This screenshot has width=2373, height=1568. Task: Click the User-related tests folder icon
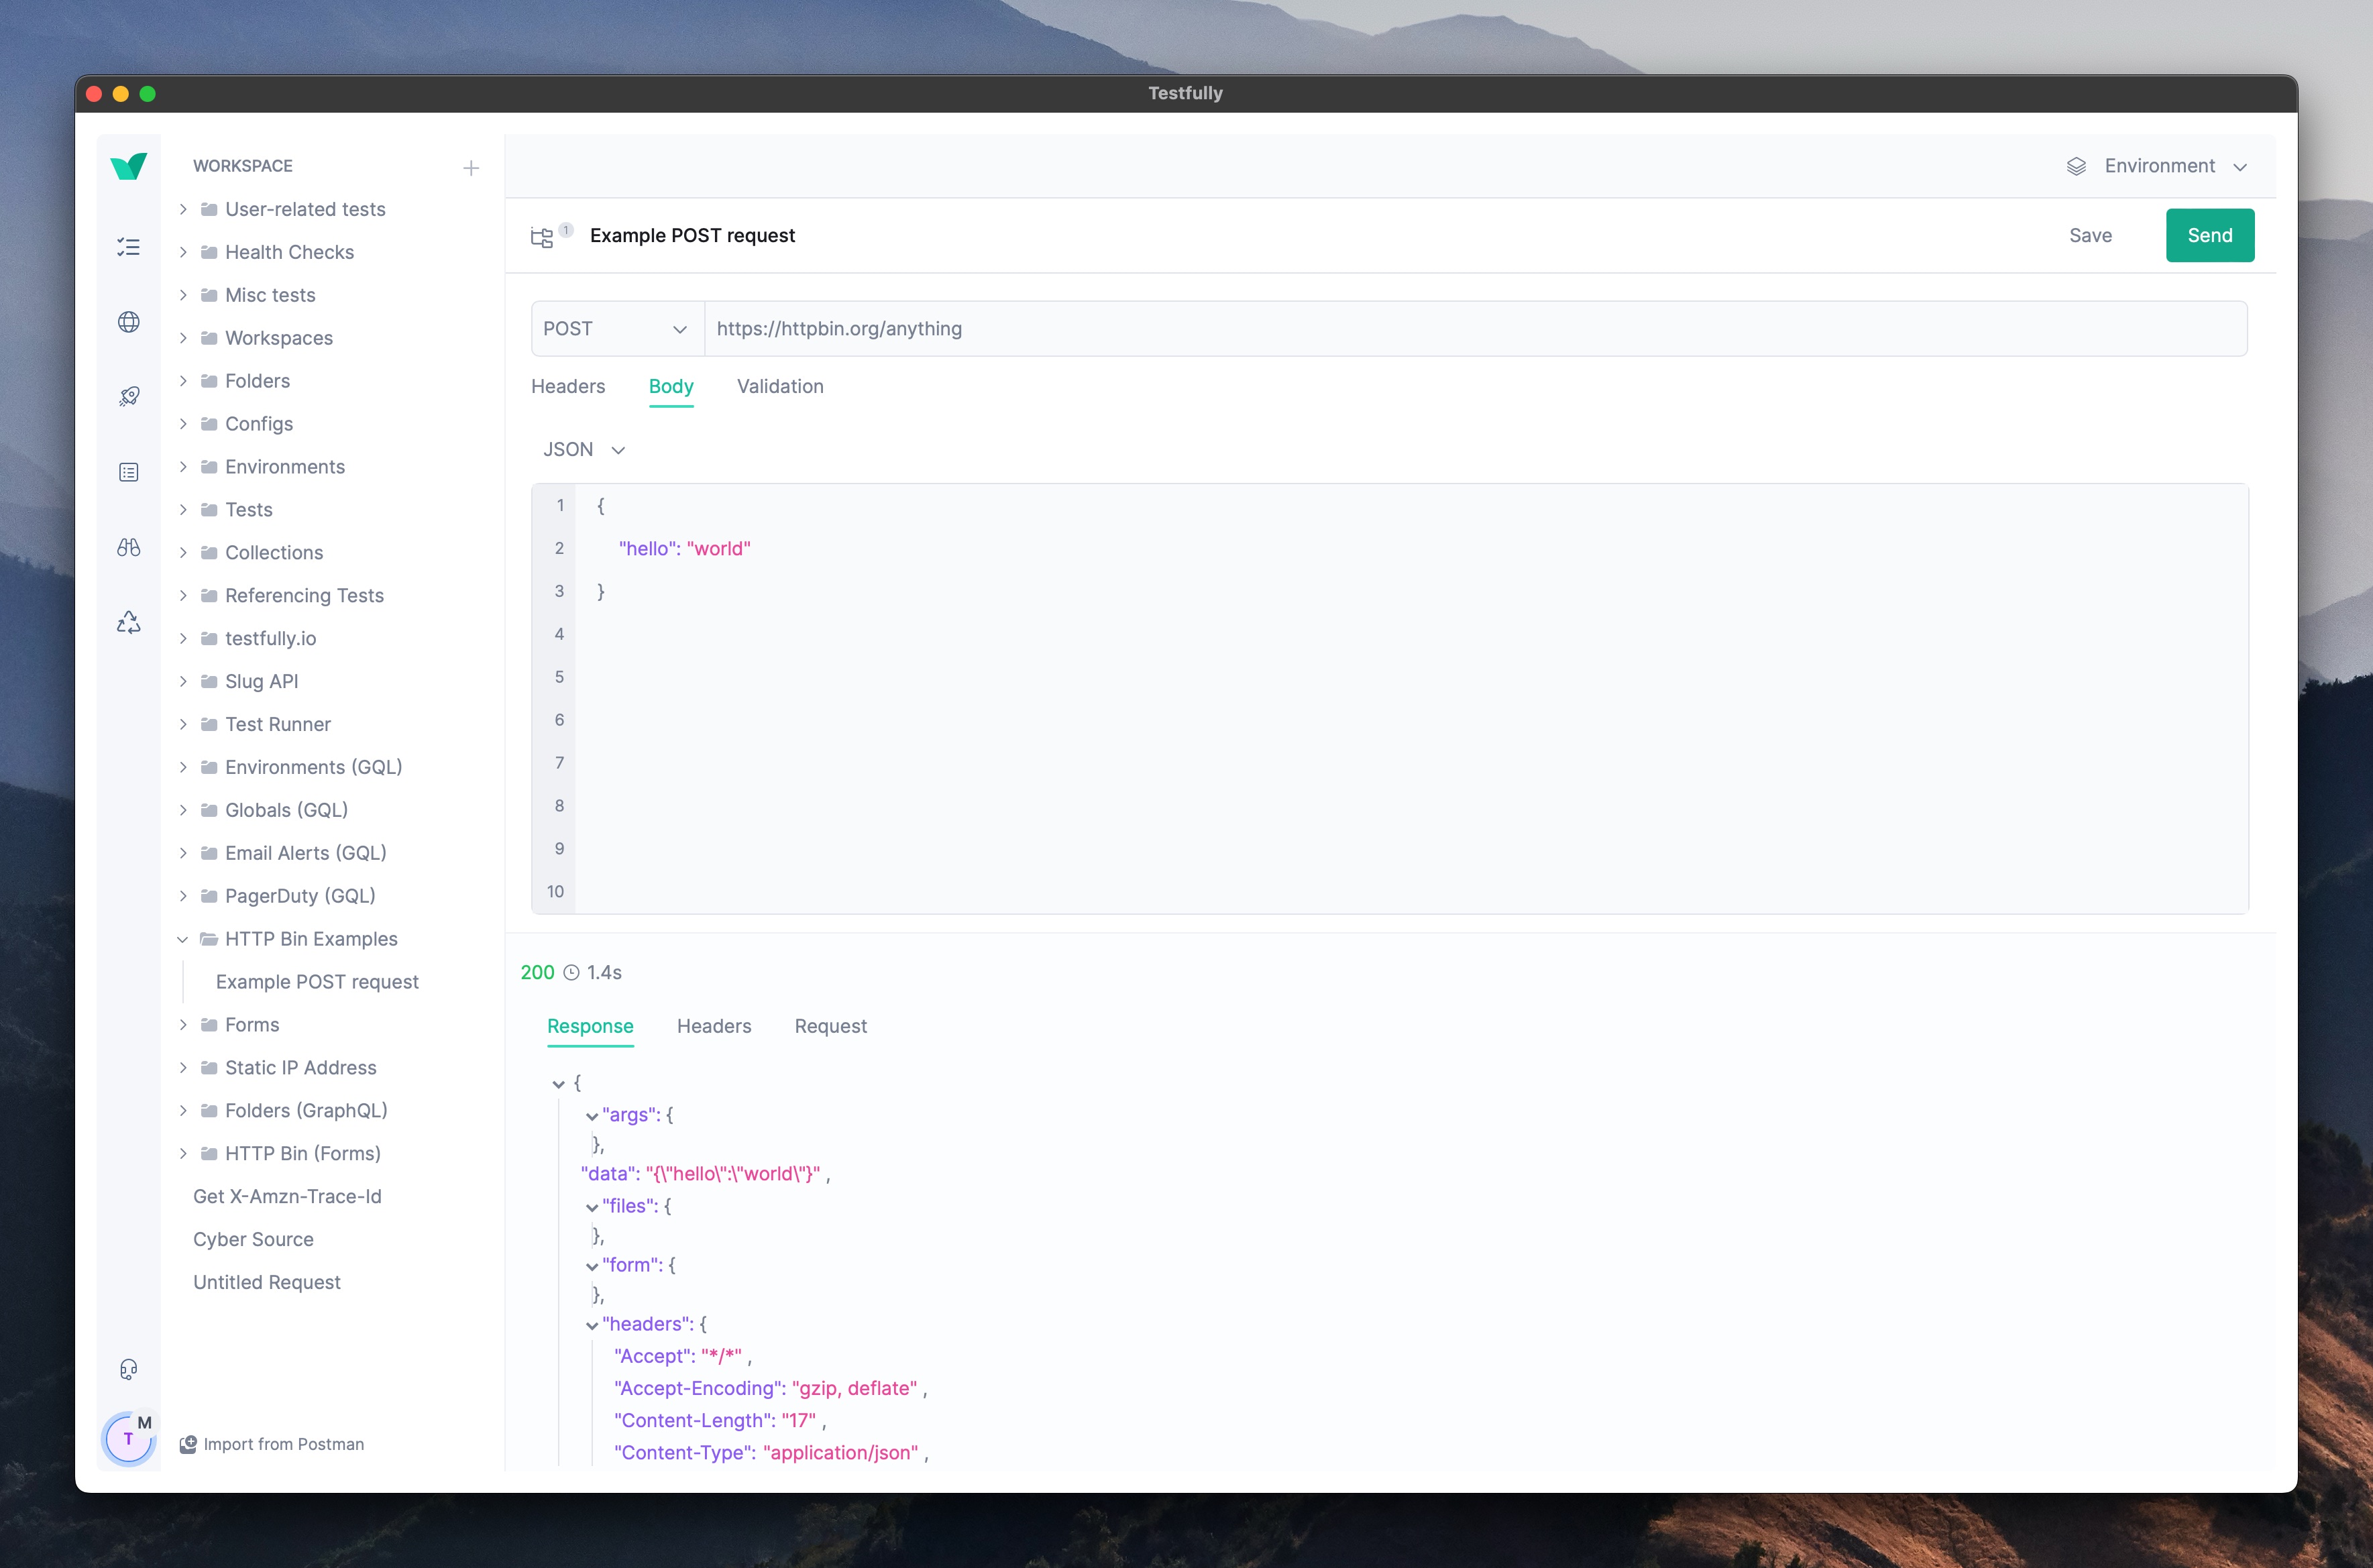click(209, 209)
